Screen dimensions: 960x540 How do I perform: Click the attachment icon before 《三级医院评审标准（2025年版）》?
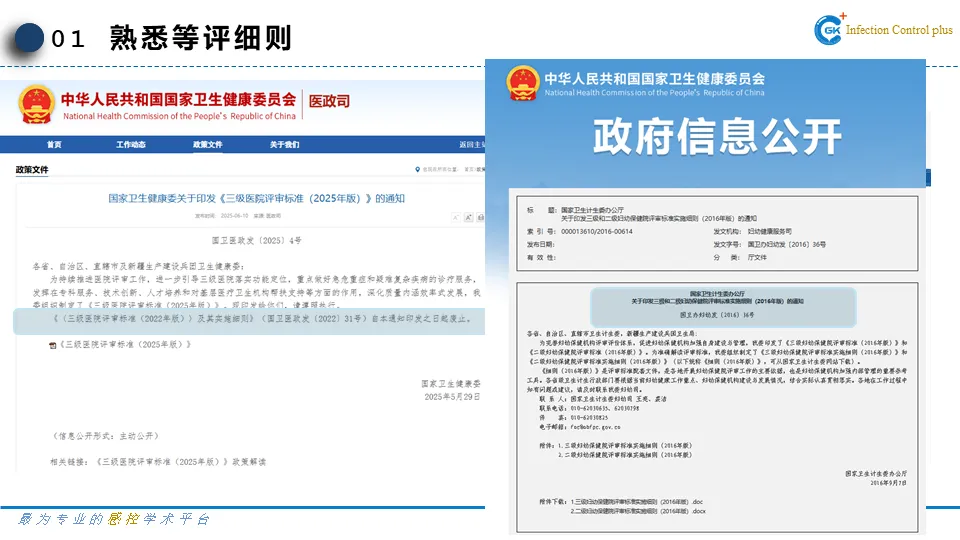[53, 345]
